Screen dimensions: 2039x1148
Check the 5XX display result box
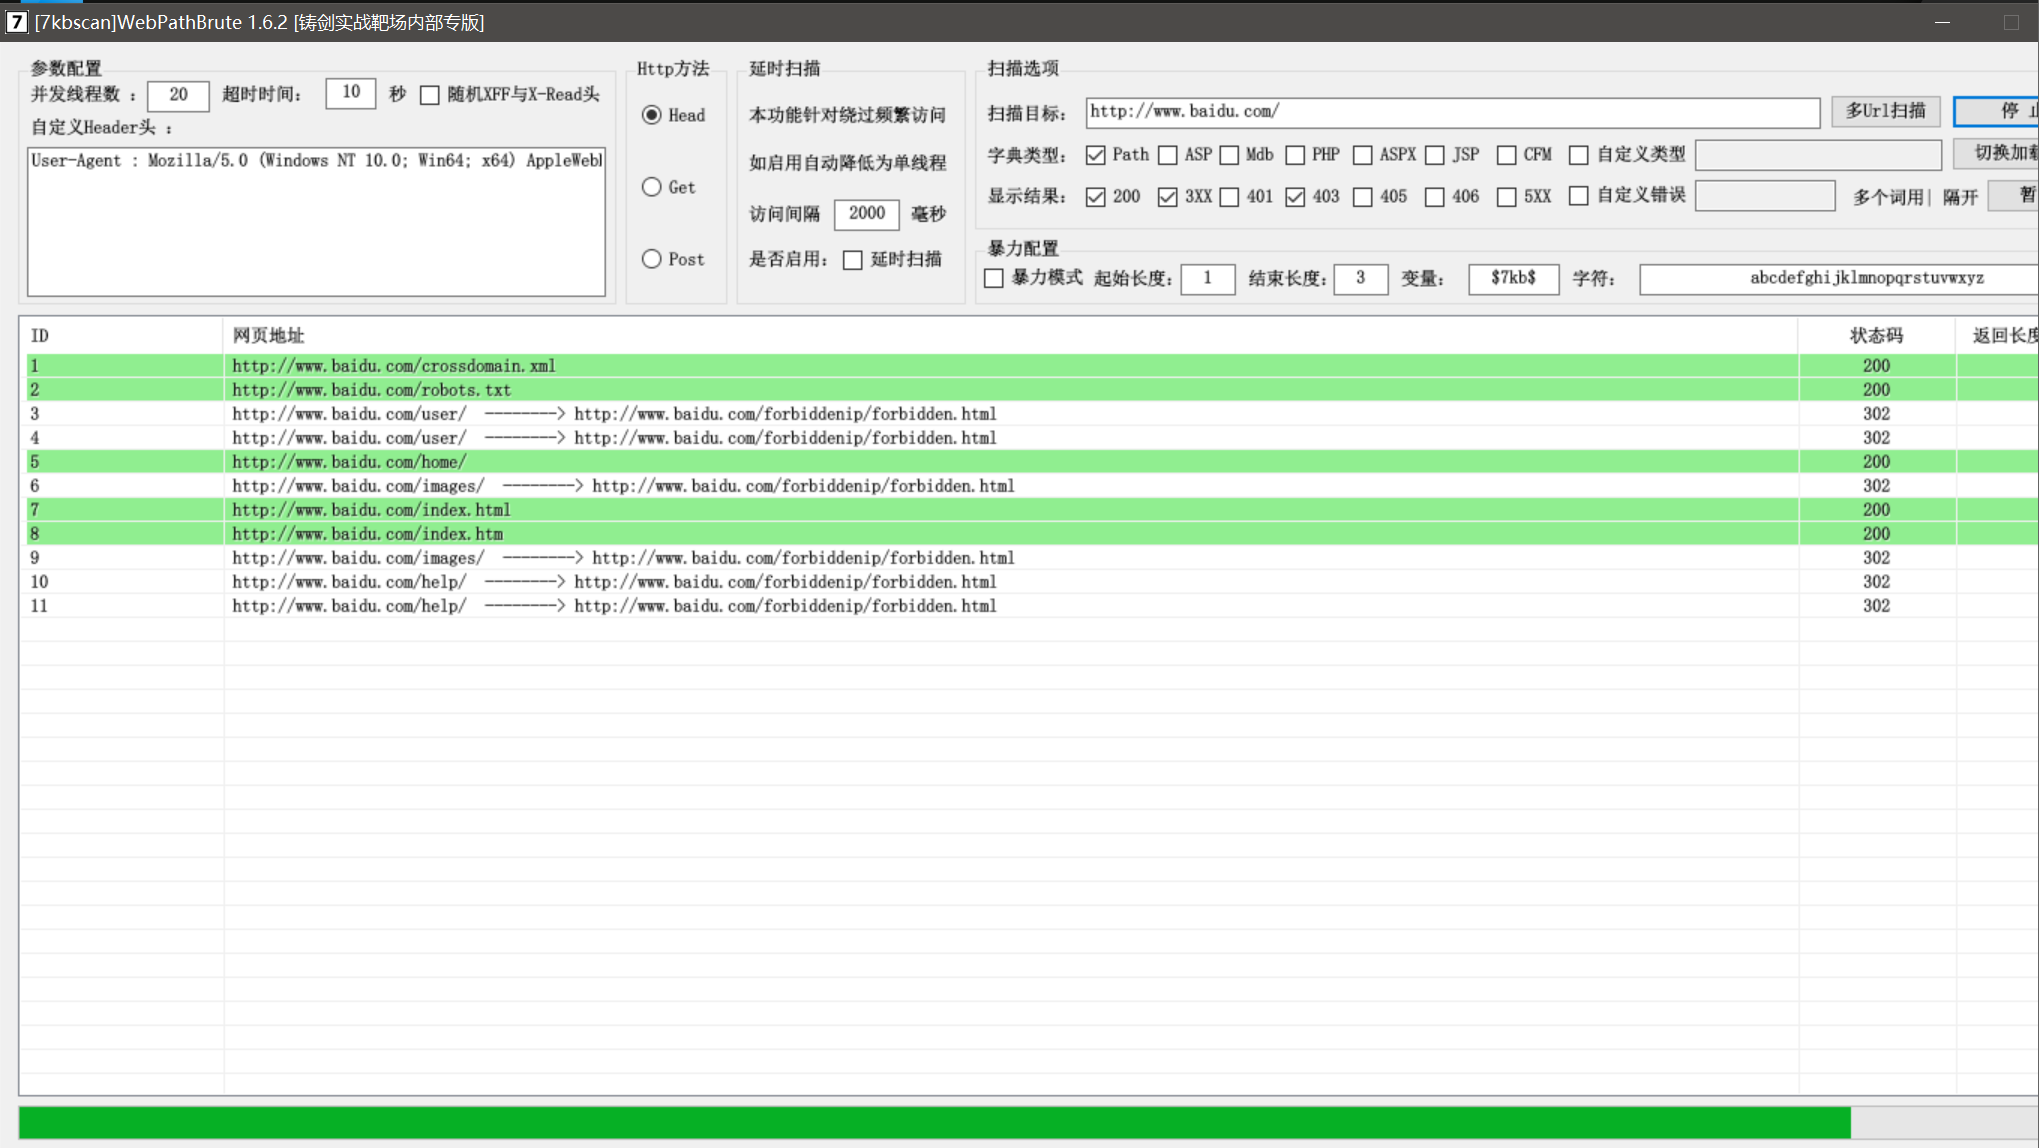tap(1506, 197)
